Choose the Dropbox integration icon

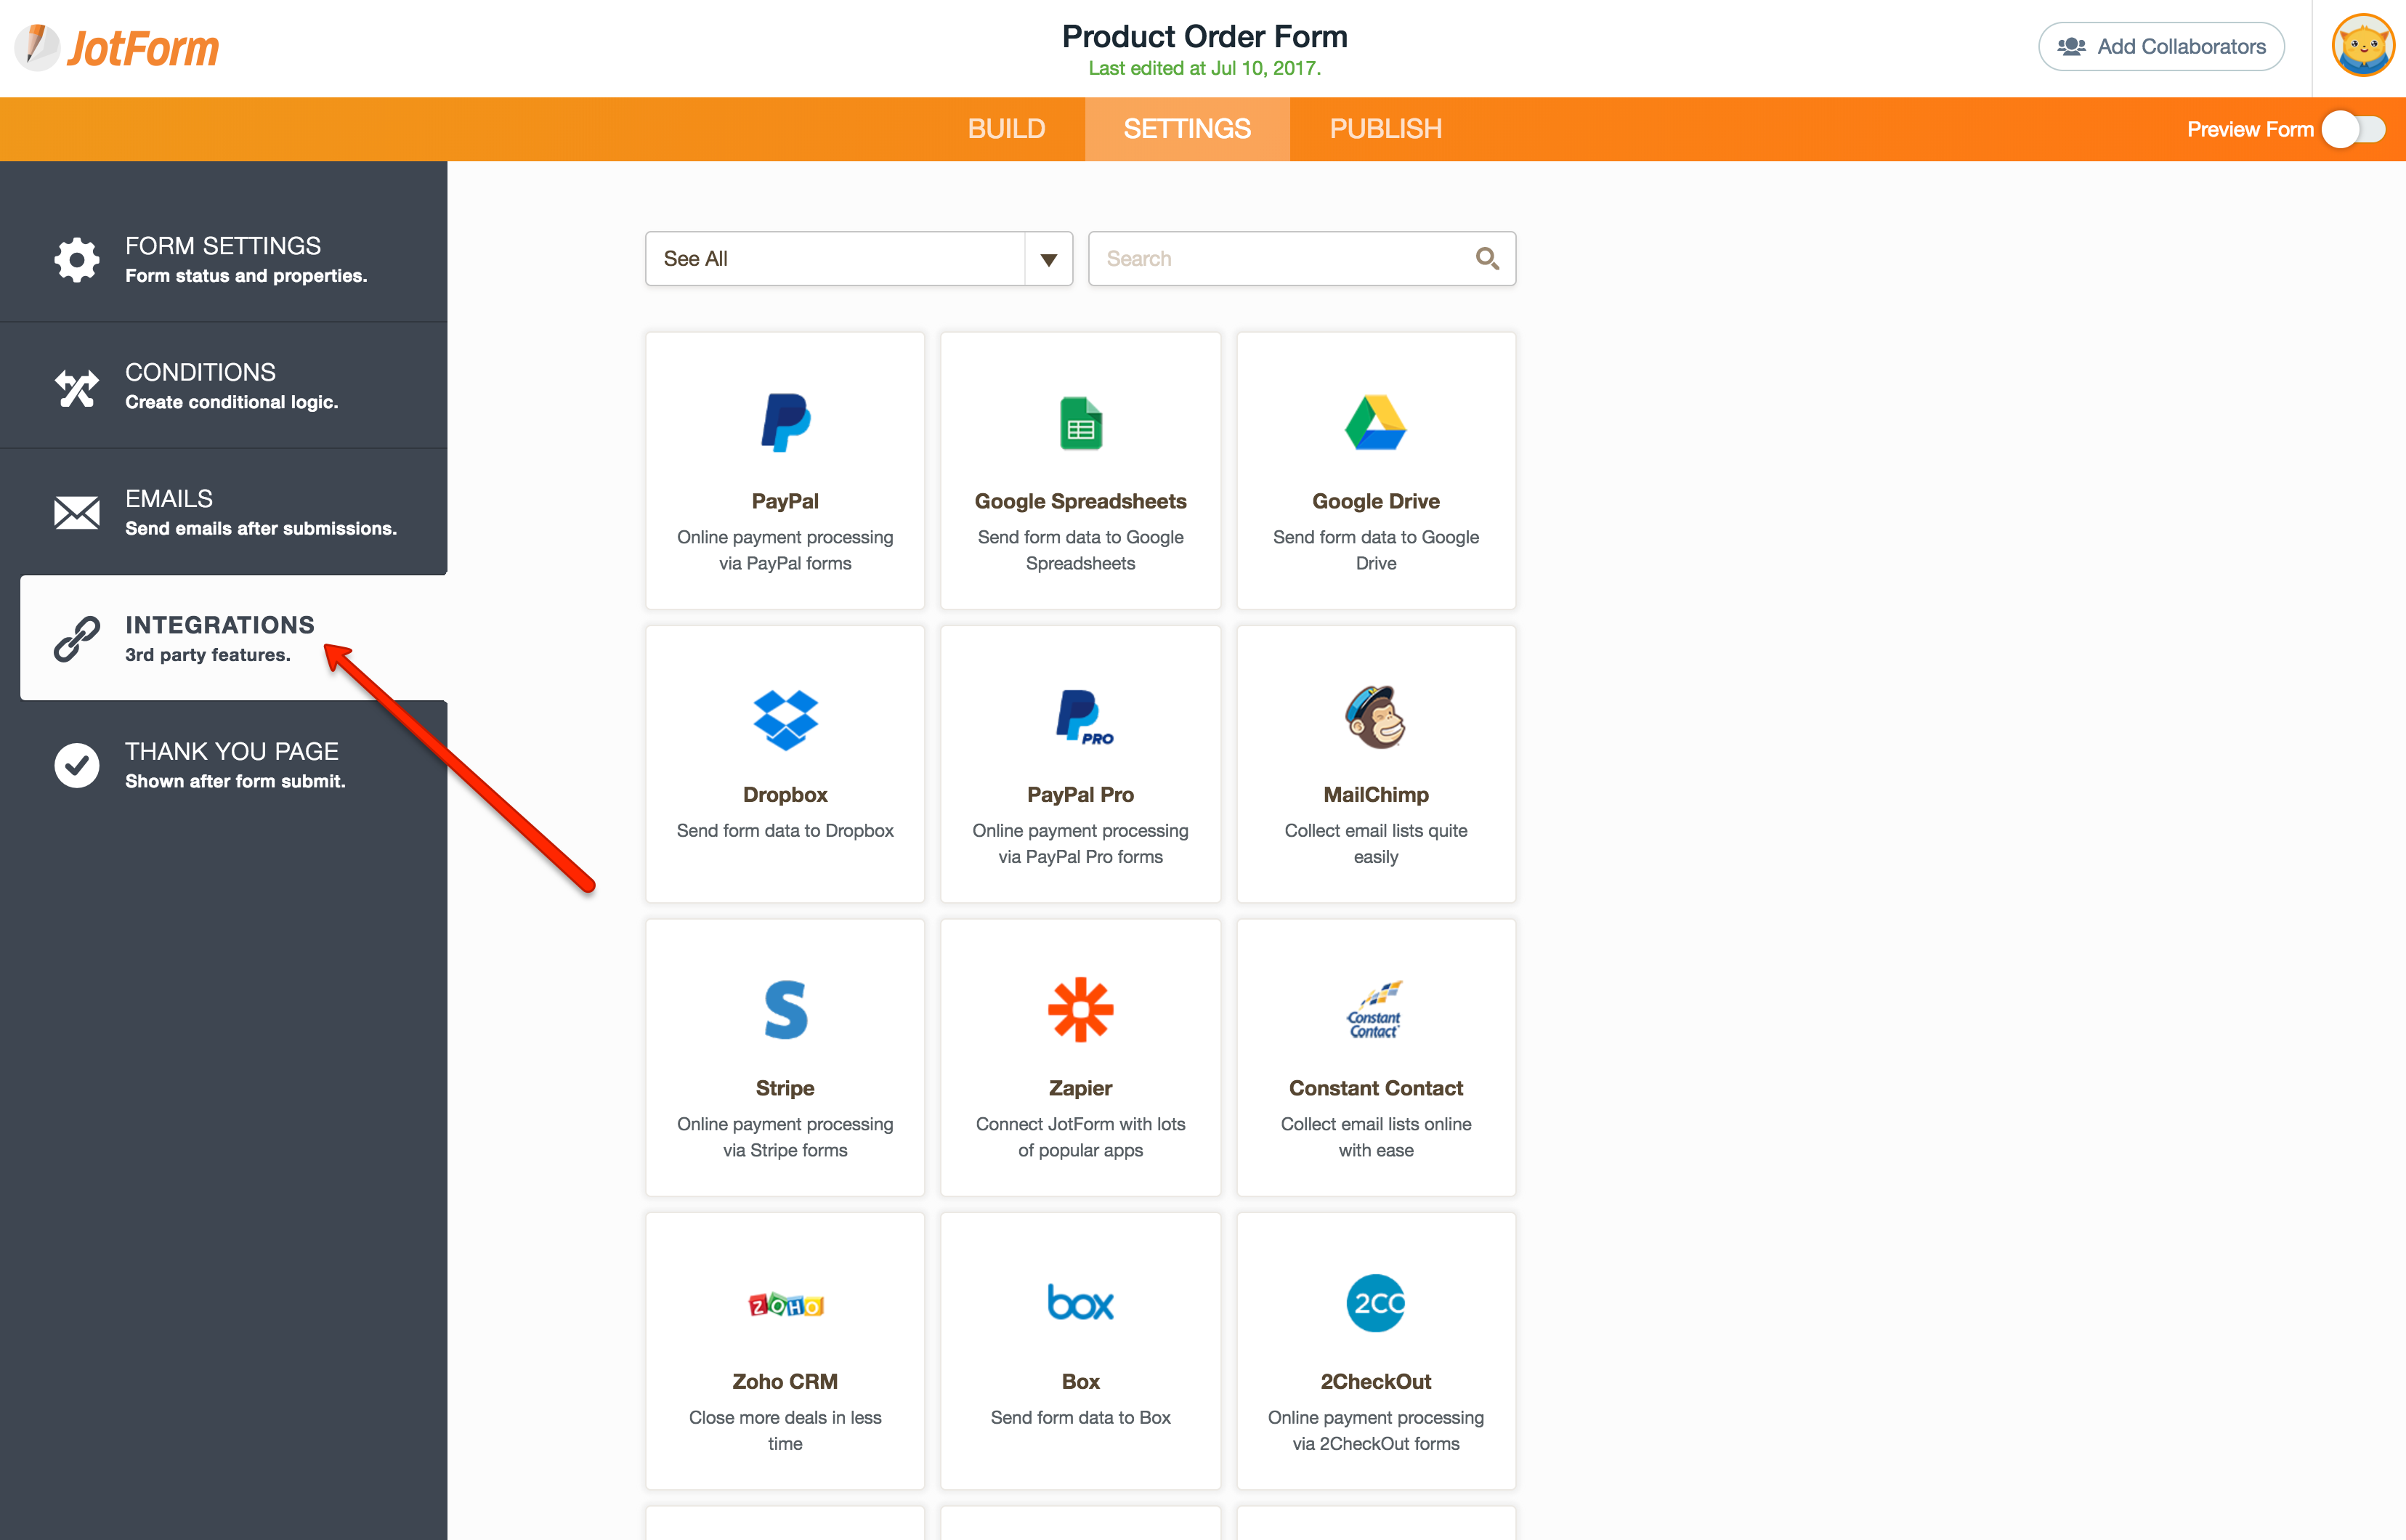pyautogui.click(x=785, y=719)
